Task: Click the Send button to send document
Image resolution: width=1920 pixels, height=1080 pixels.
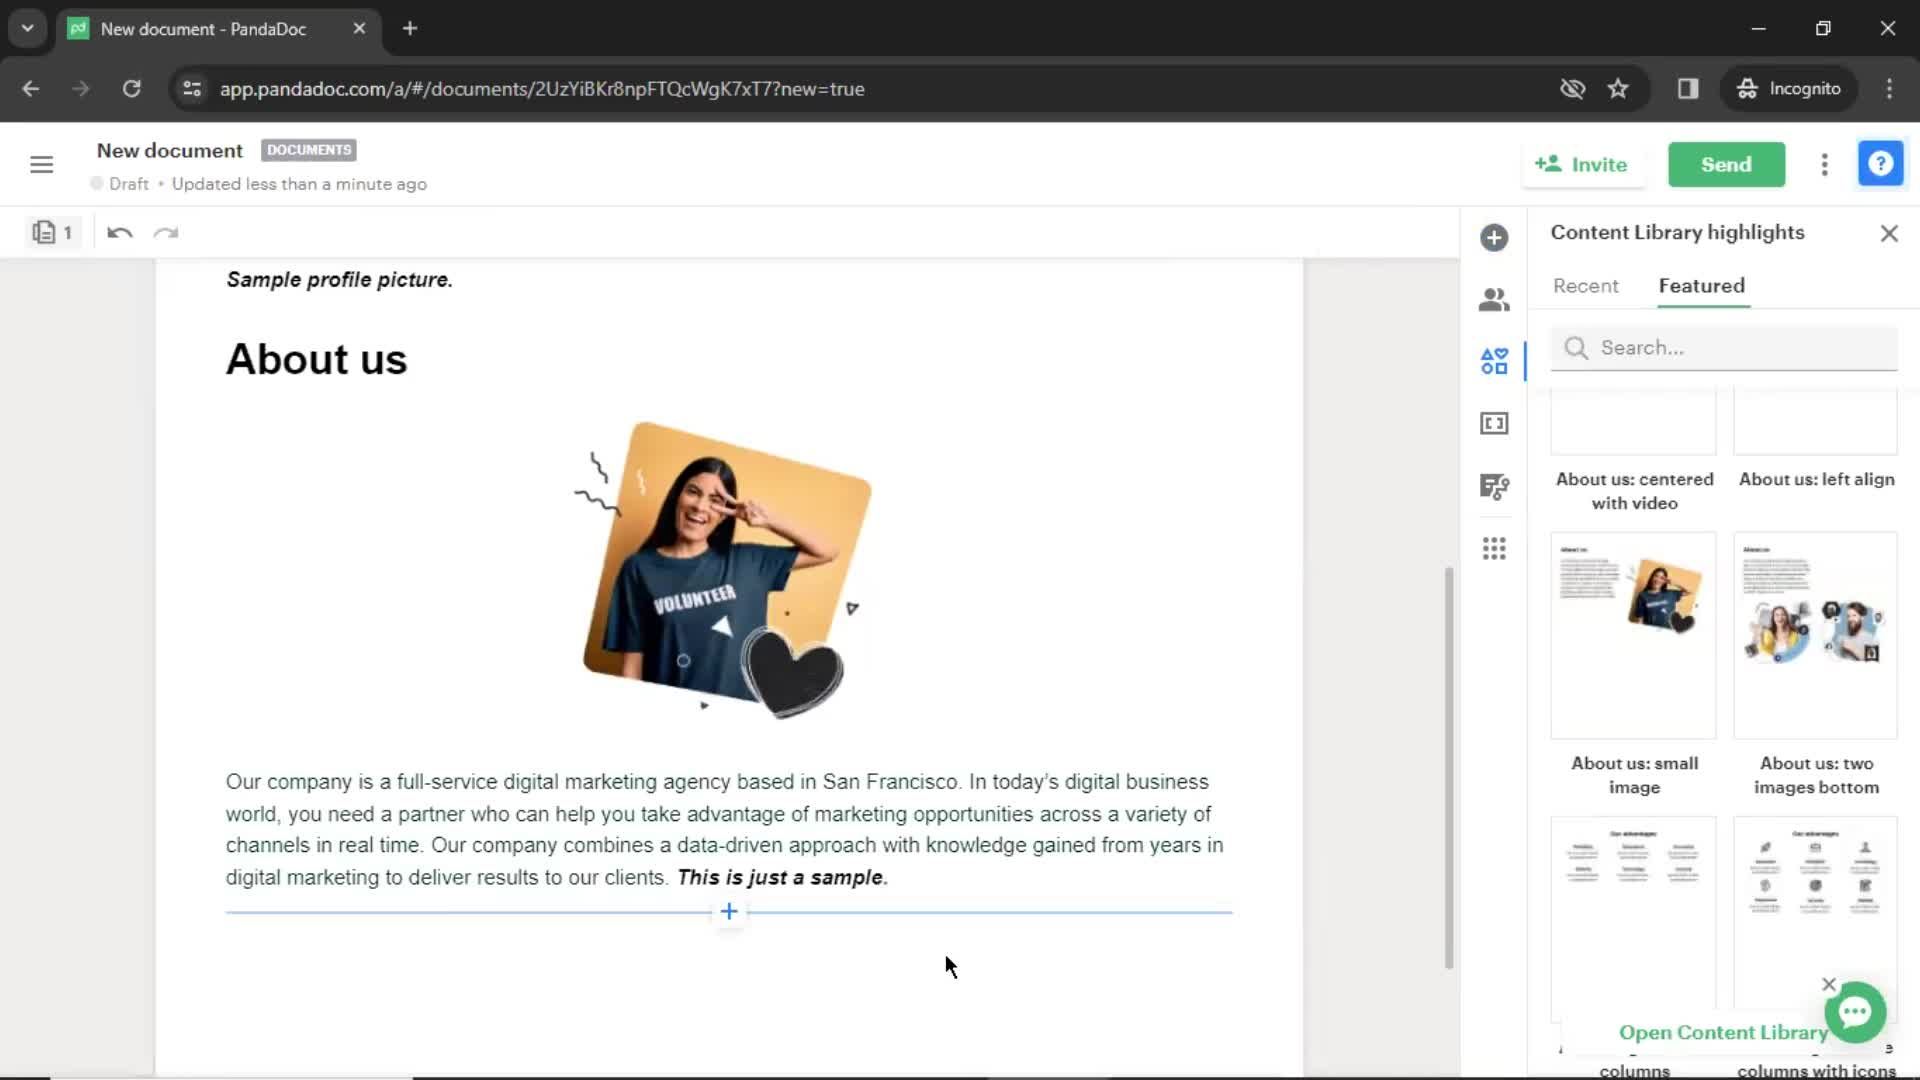Action: click(1726, 164)
